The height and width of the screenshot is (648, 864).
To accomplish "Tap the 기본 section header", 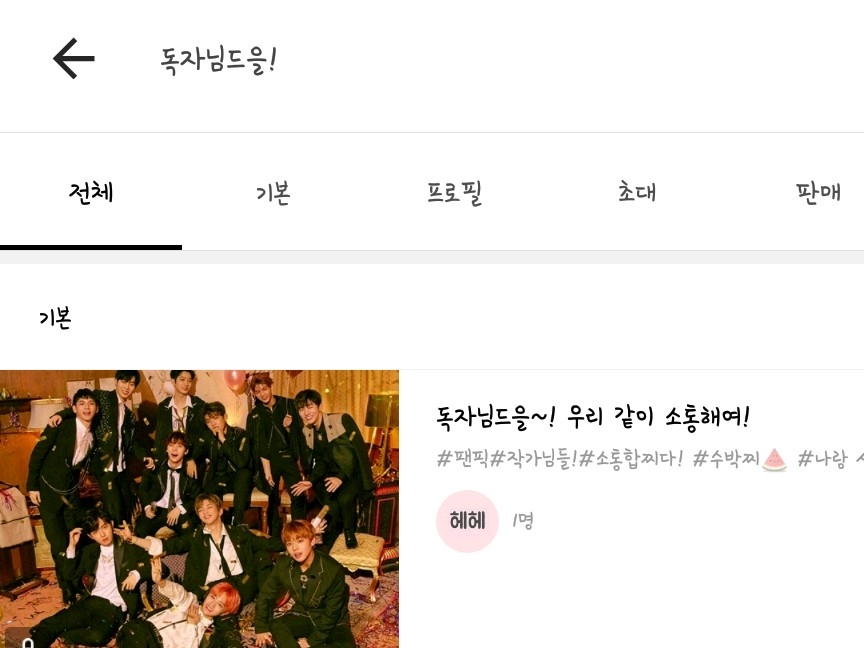I will click(55, 318).
